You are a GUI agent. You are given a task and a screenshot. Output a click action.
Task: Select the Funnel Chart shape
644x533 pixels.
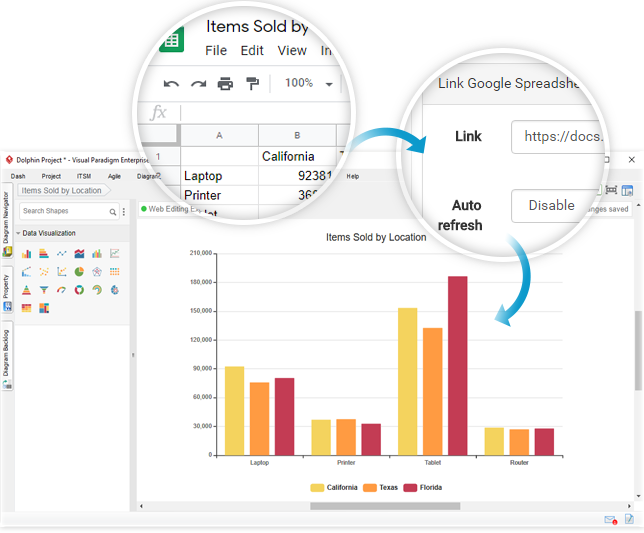[x=44, y=290]
